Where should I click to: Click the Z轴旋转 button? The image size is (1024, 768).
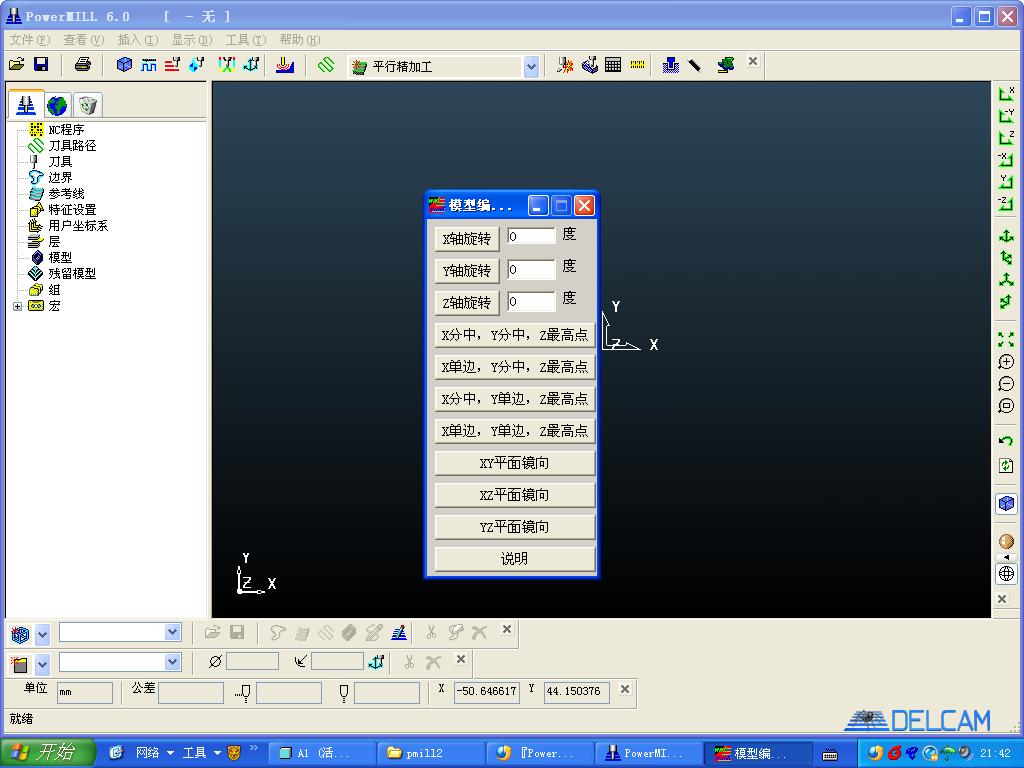click(467, 302)
